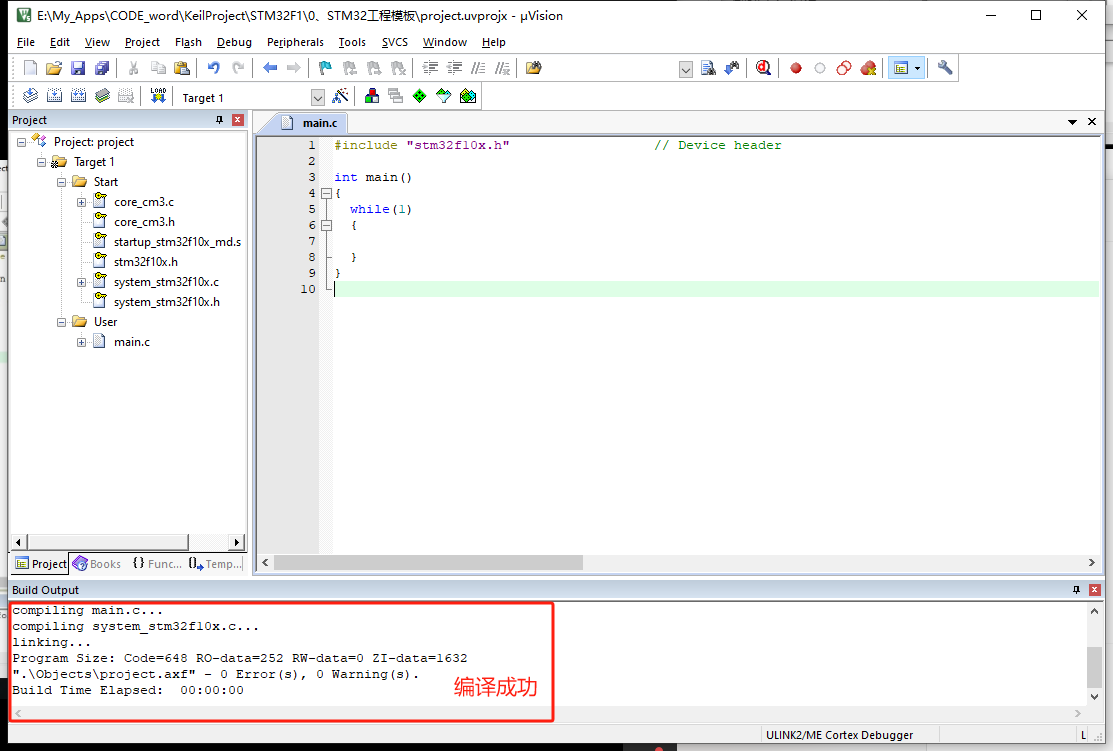Expand main.c in project tree
The image size is (1113, 751).
tap(82, 342)
